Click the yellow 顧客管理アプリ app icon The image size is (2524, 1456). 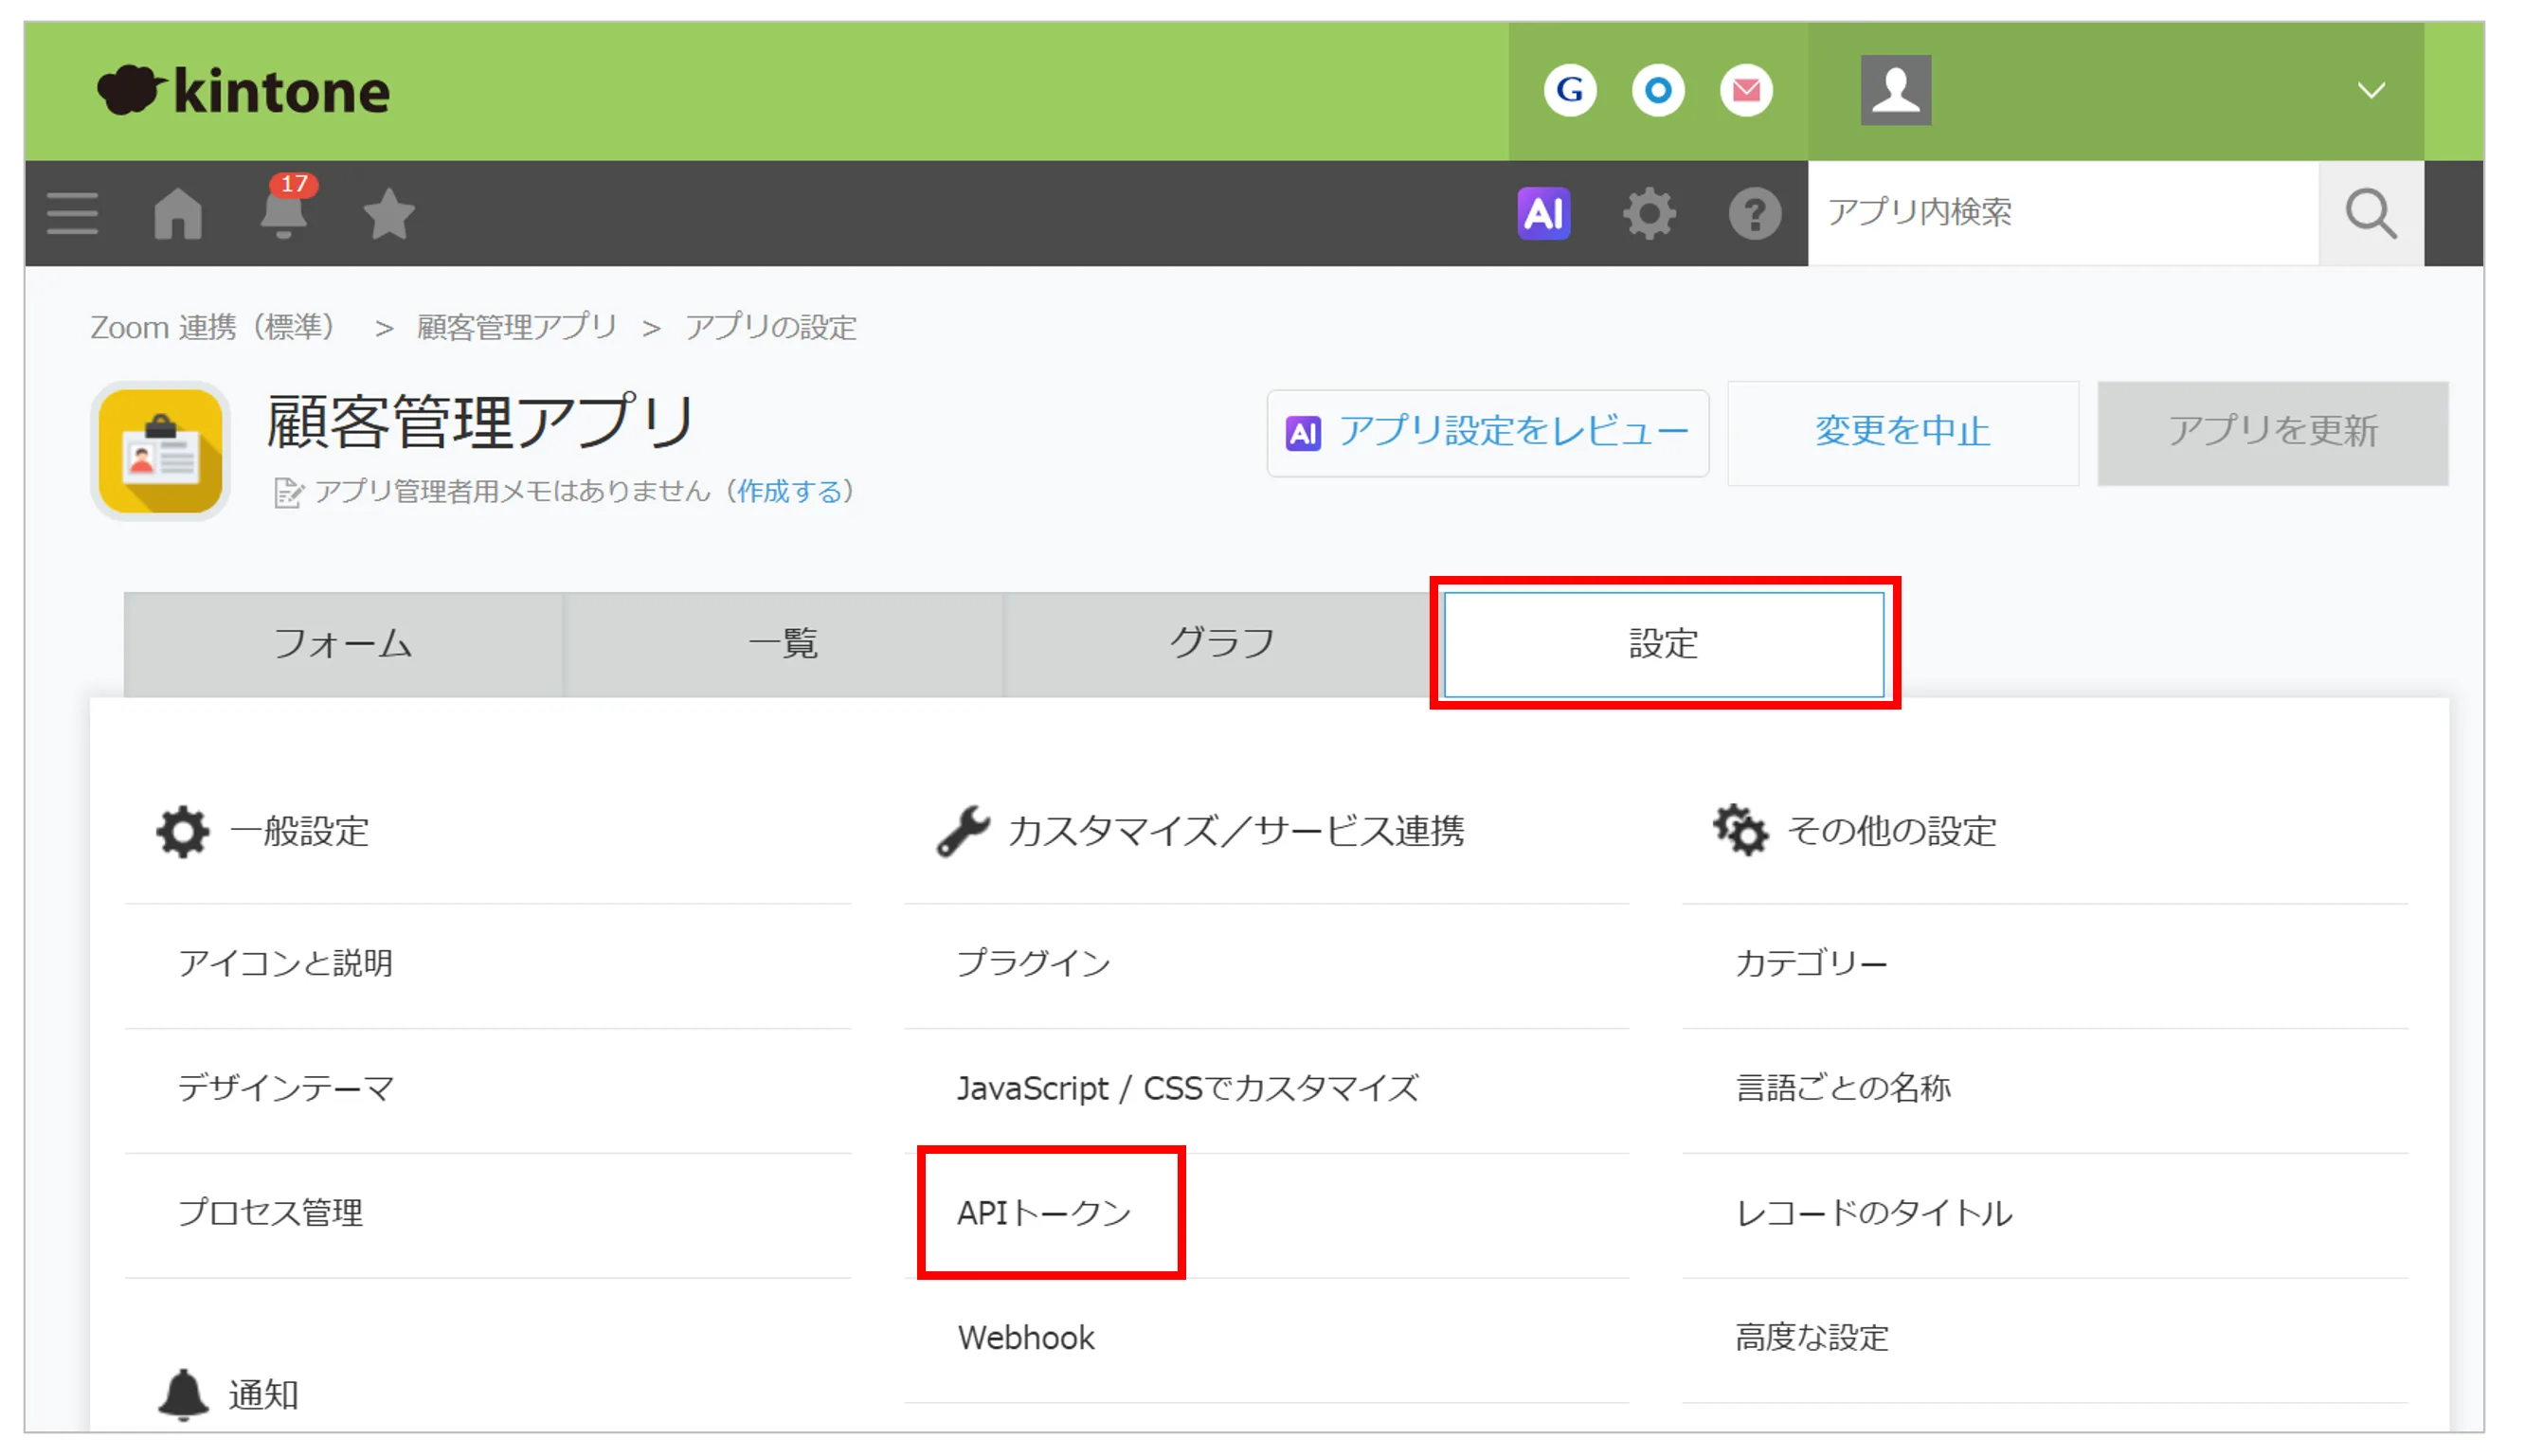[160, 451]
